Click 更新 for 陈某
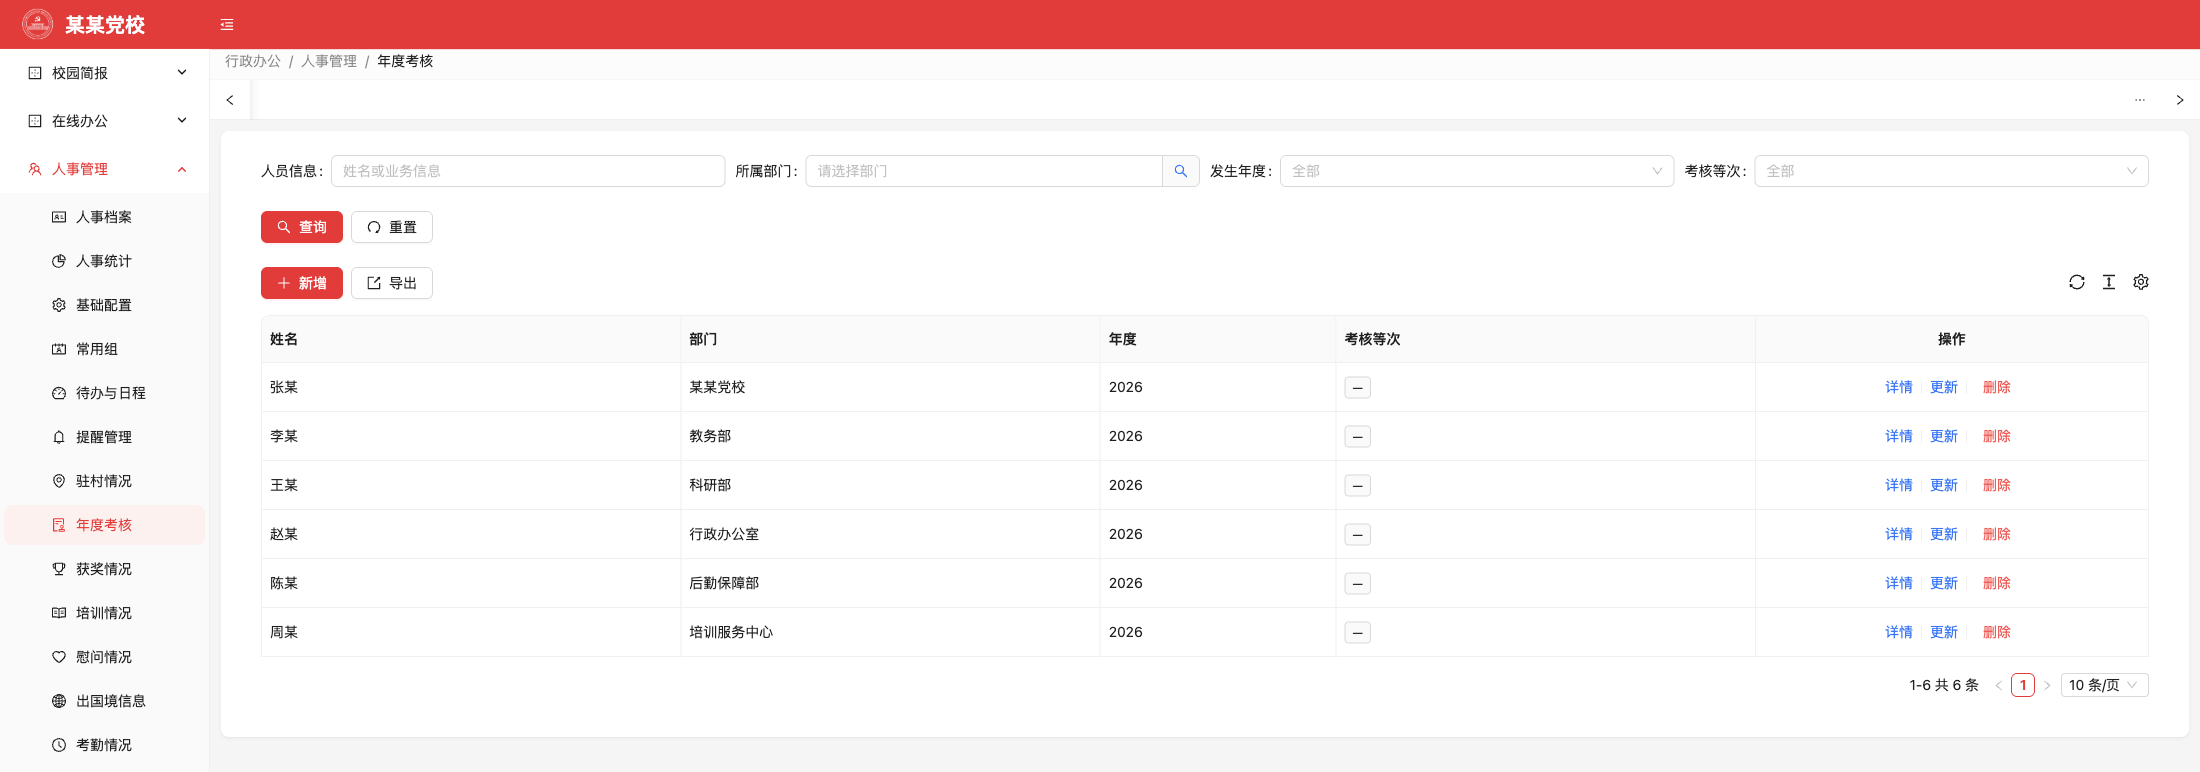 point(1943,583)
